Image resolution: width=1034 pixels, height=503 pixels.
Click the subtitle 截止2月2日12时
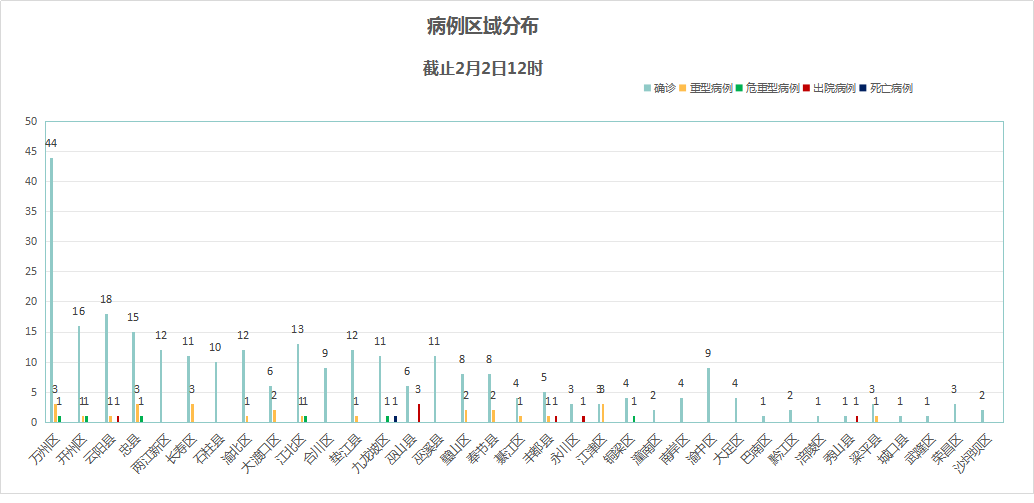482,69
